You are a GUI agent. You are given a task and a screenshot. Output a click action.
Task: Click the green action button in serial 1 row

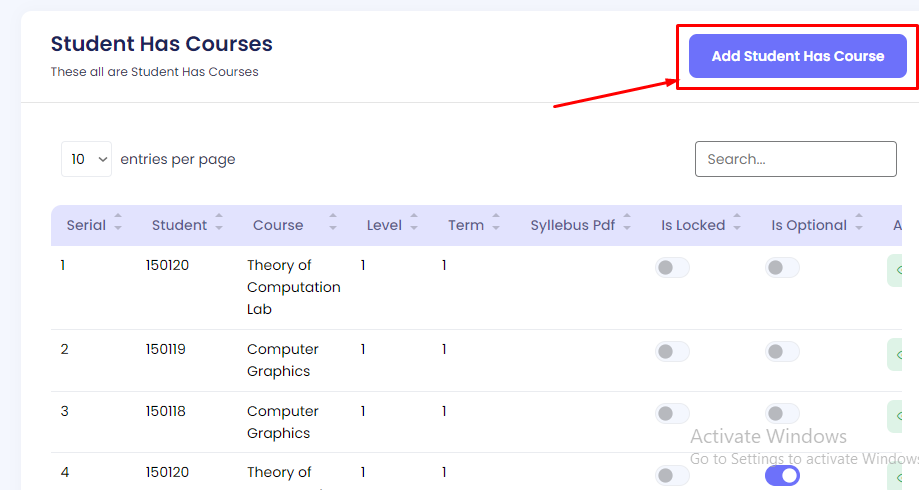tap(902, 270)
